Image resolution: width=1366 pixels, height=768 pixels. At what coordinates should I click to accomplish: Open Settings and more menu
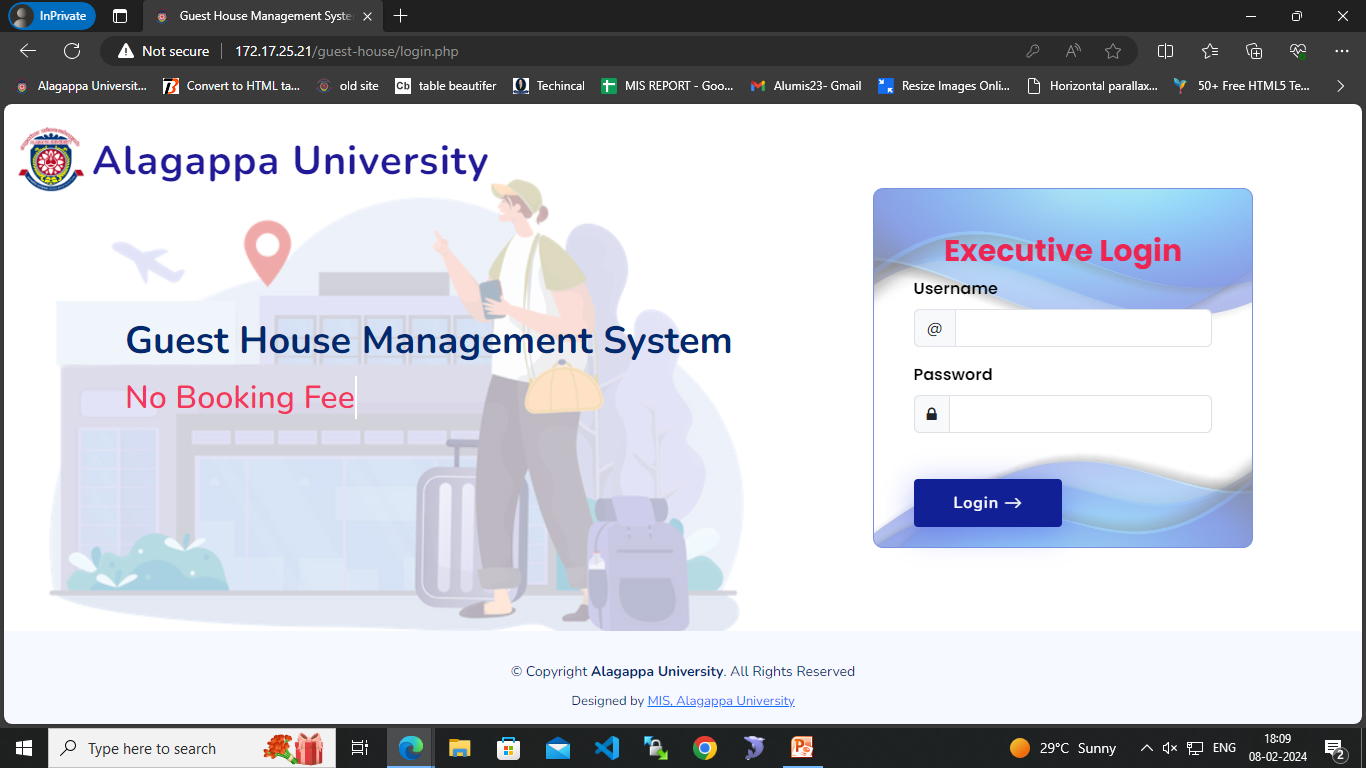click(x=1342, y=51)
